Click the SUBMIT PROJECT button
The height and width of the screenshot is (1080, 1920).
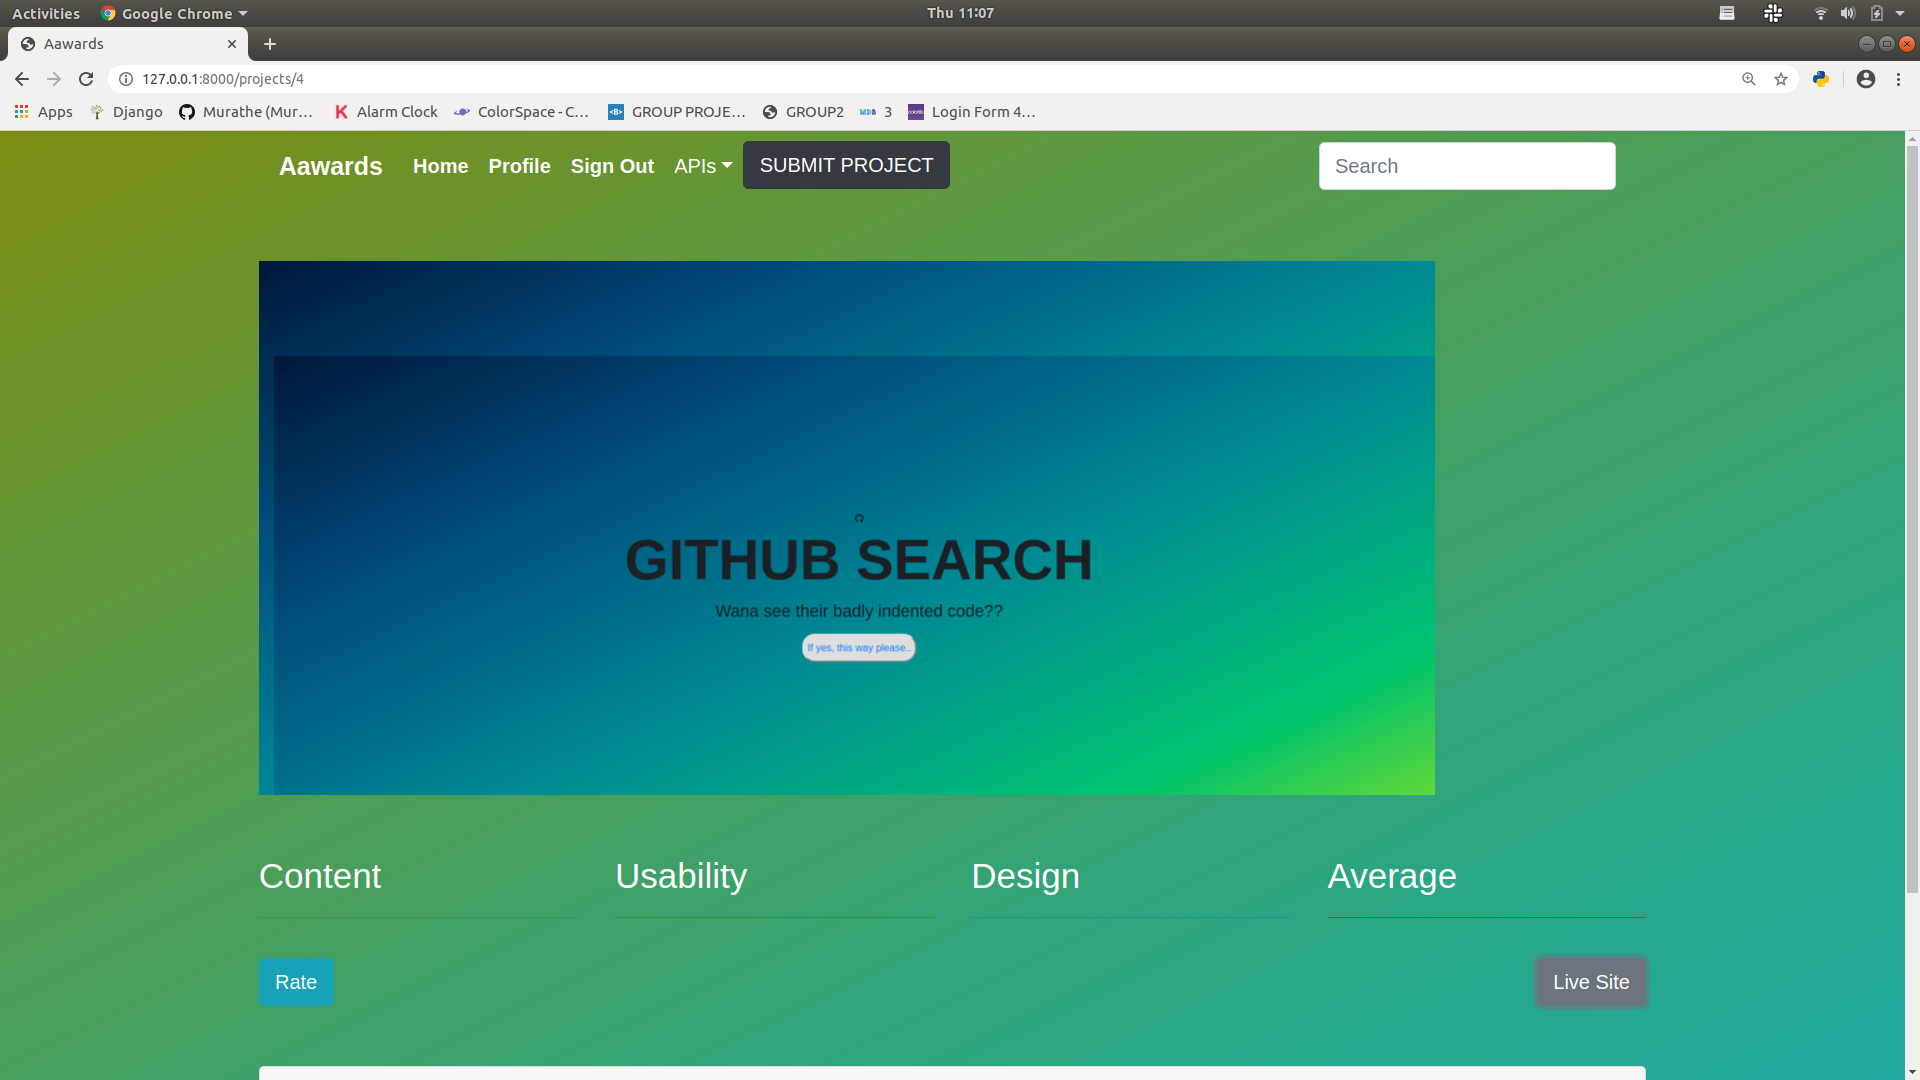(846, 165)
